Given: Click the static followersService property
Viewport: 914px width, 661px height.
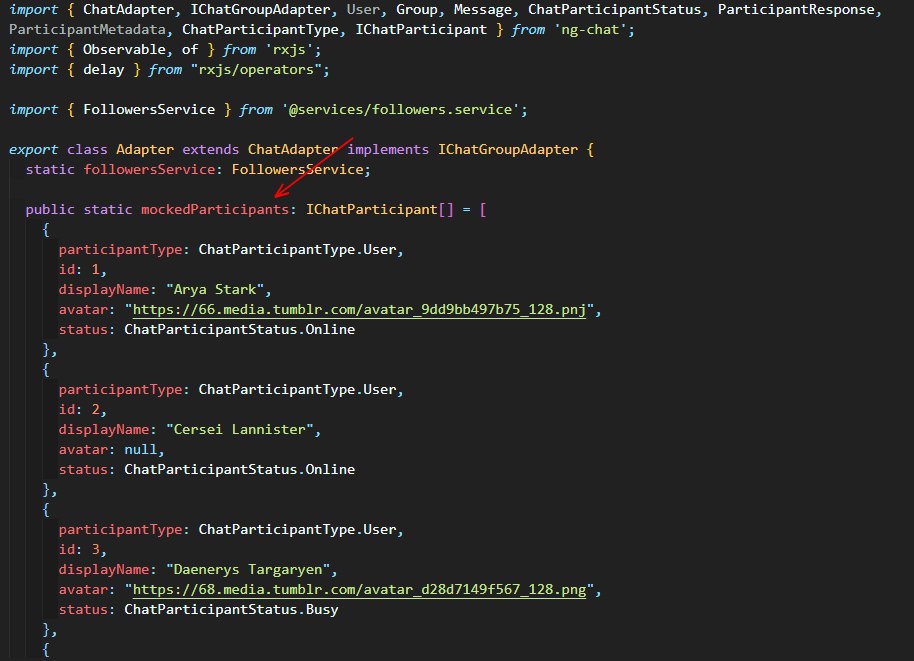Looking at the screenshot, I should click(149, 170).
